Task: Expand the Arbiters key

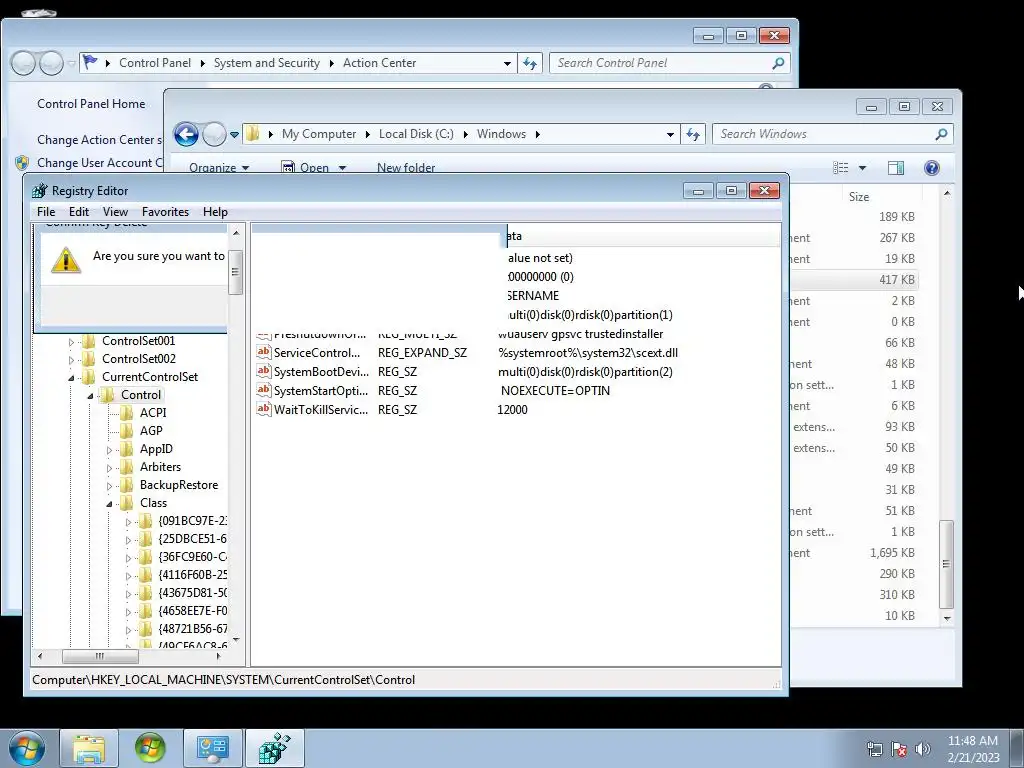Action: click(109, 468)
